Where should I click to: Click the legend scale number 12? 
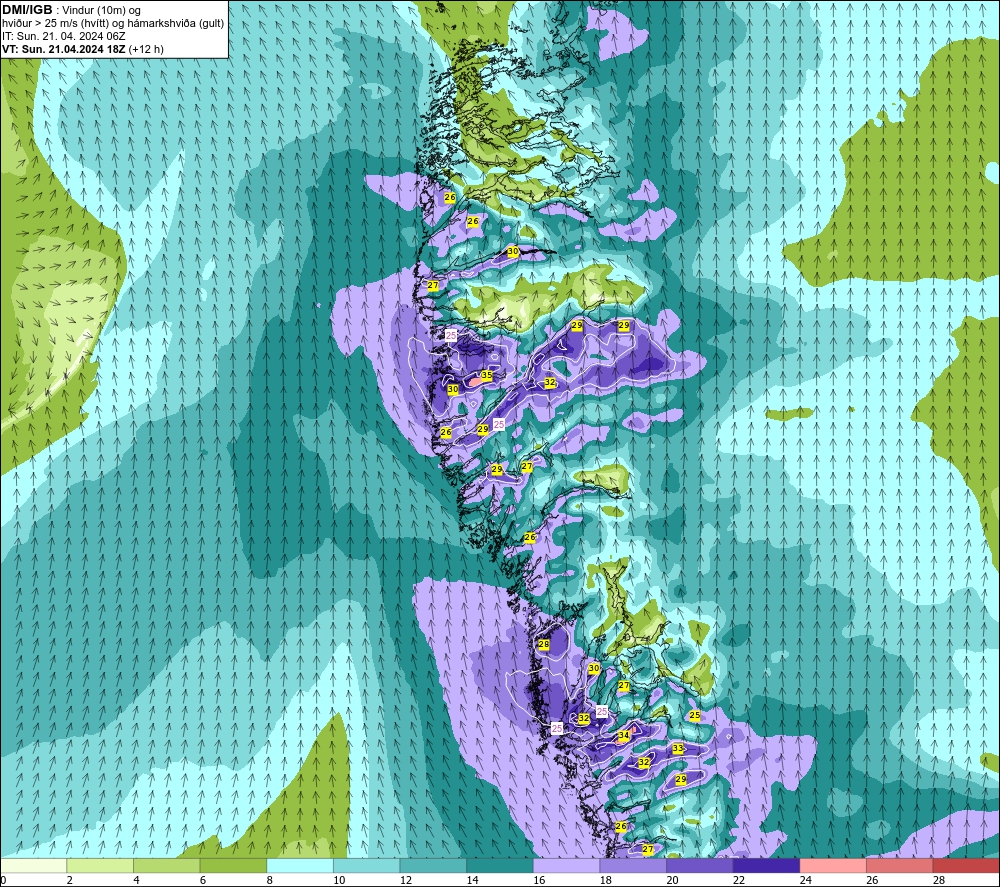click(406, 880)
